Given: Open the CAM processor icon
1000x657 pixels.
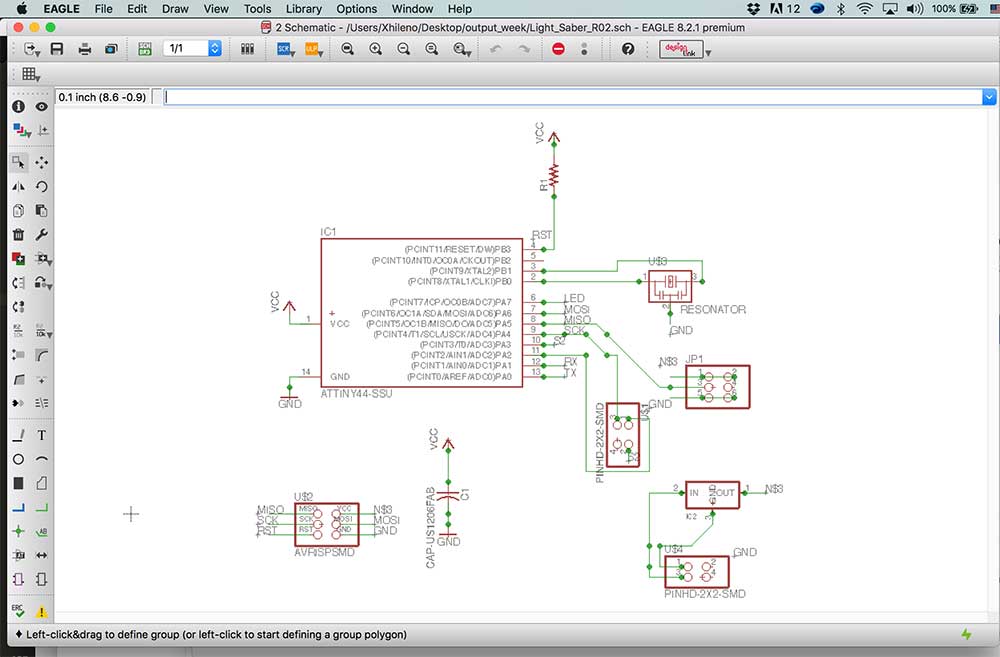Looking at the screenshot, I should 111,49.
